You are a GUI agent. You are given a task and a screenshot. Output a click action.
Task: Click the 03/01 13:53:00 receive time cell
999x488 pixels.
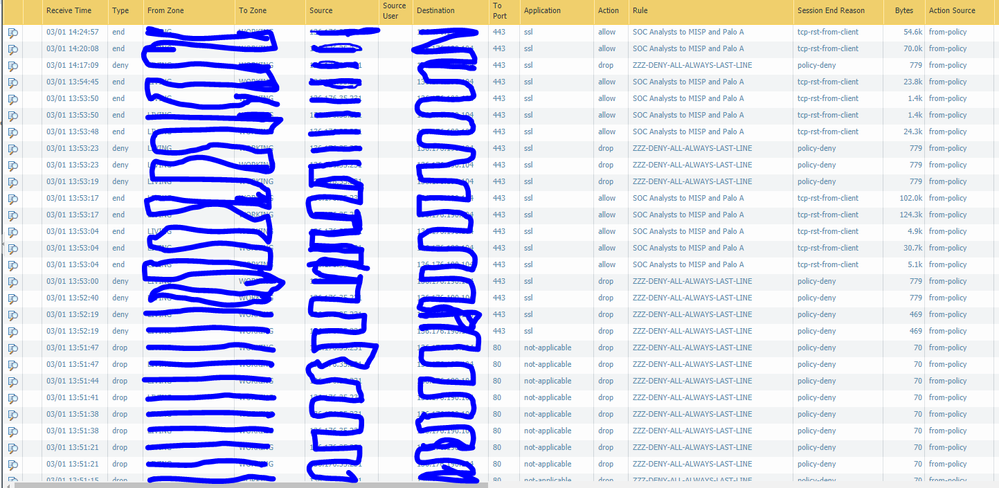click(72, 280)
